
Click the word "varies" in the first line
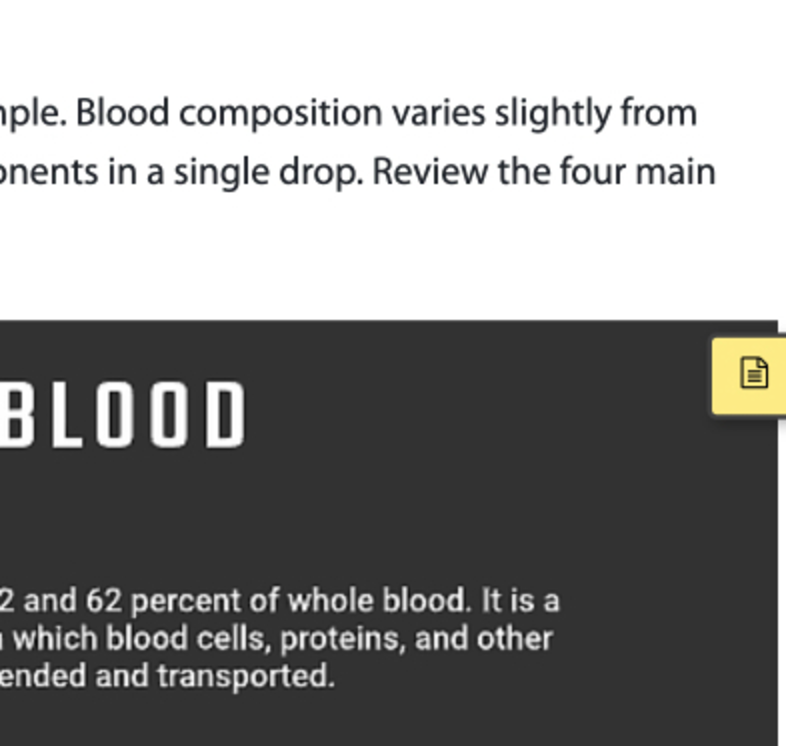pyautogui.click(x=439, y=114)
